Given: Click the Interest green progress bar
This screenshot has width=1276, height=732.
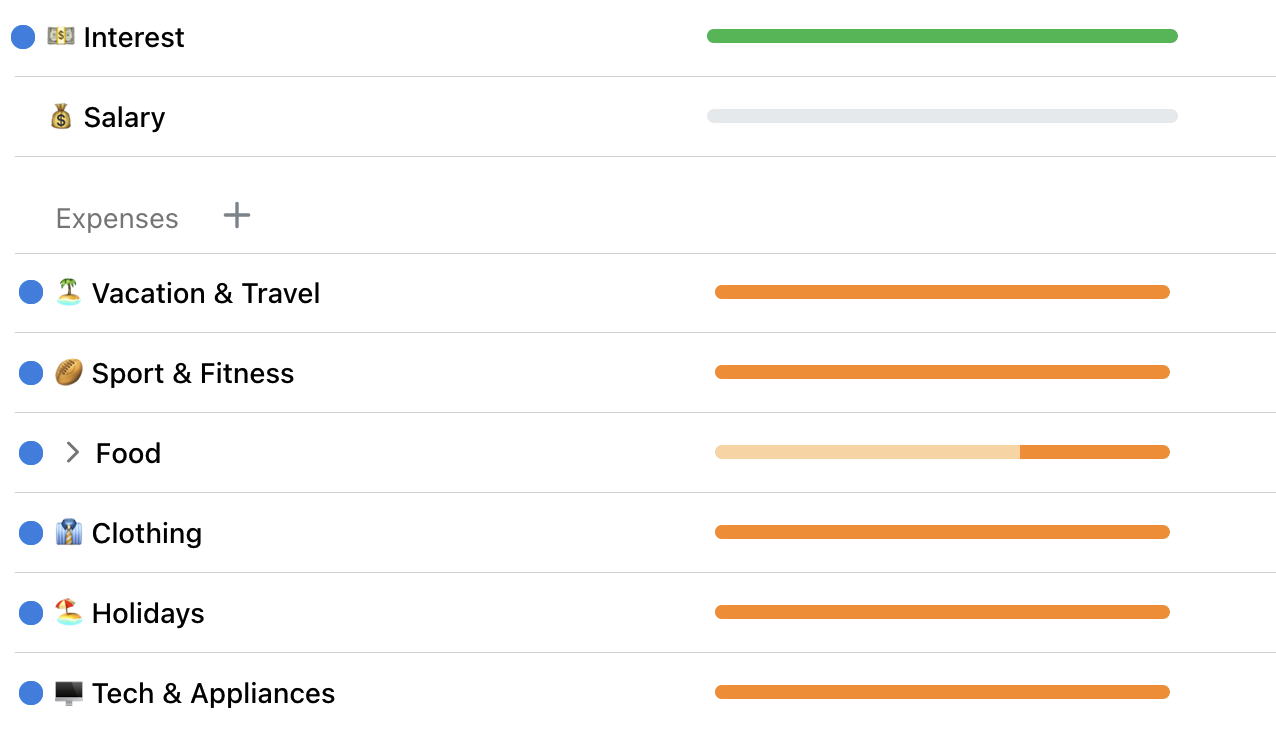Looking at the screenshot, I should [x=942, y=36].
